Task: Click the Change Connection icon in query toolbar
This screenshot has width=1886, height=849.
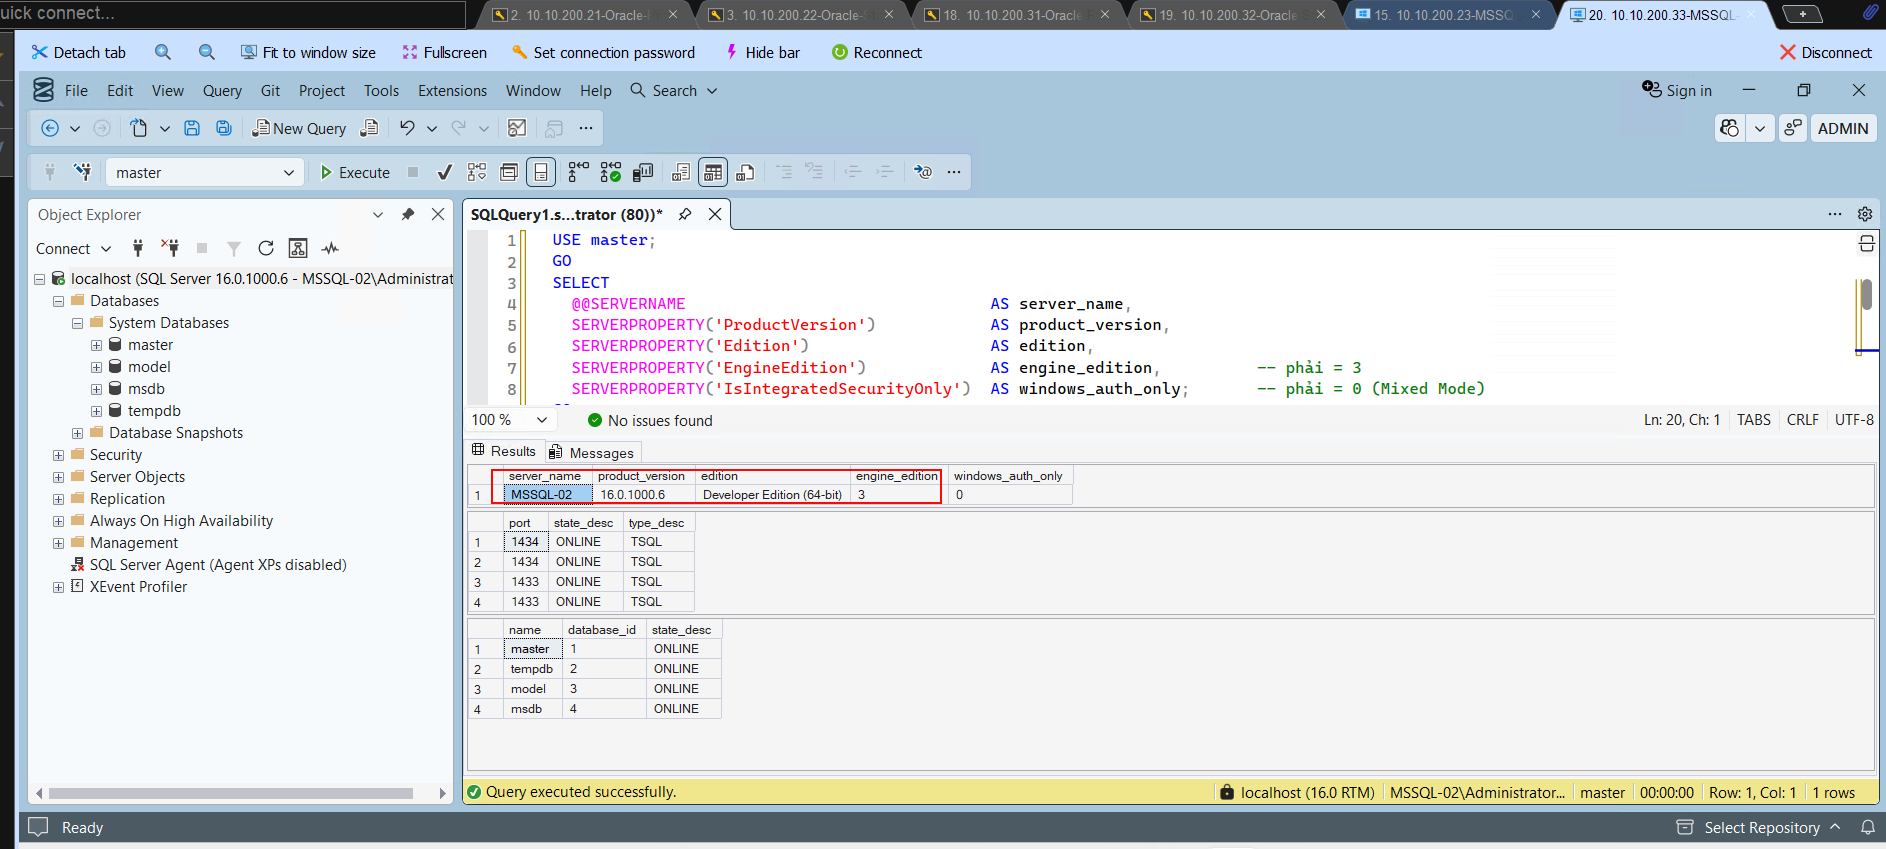Action: coord(83,172)
